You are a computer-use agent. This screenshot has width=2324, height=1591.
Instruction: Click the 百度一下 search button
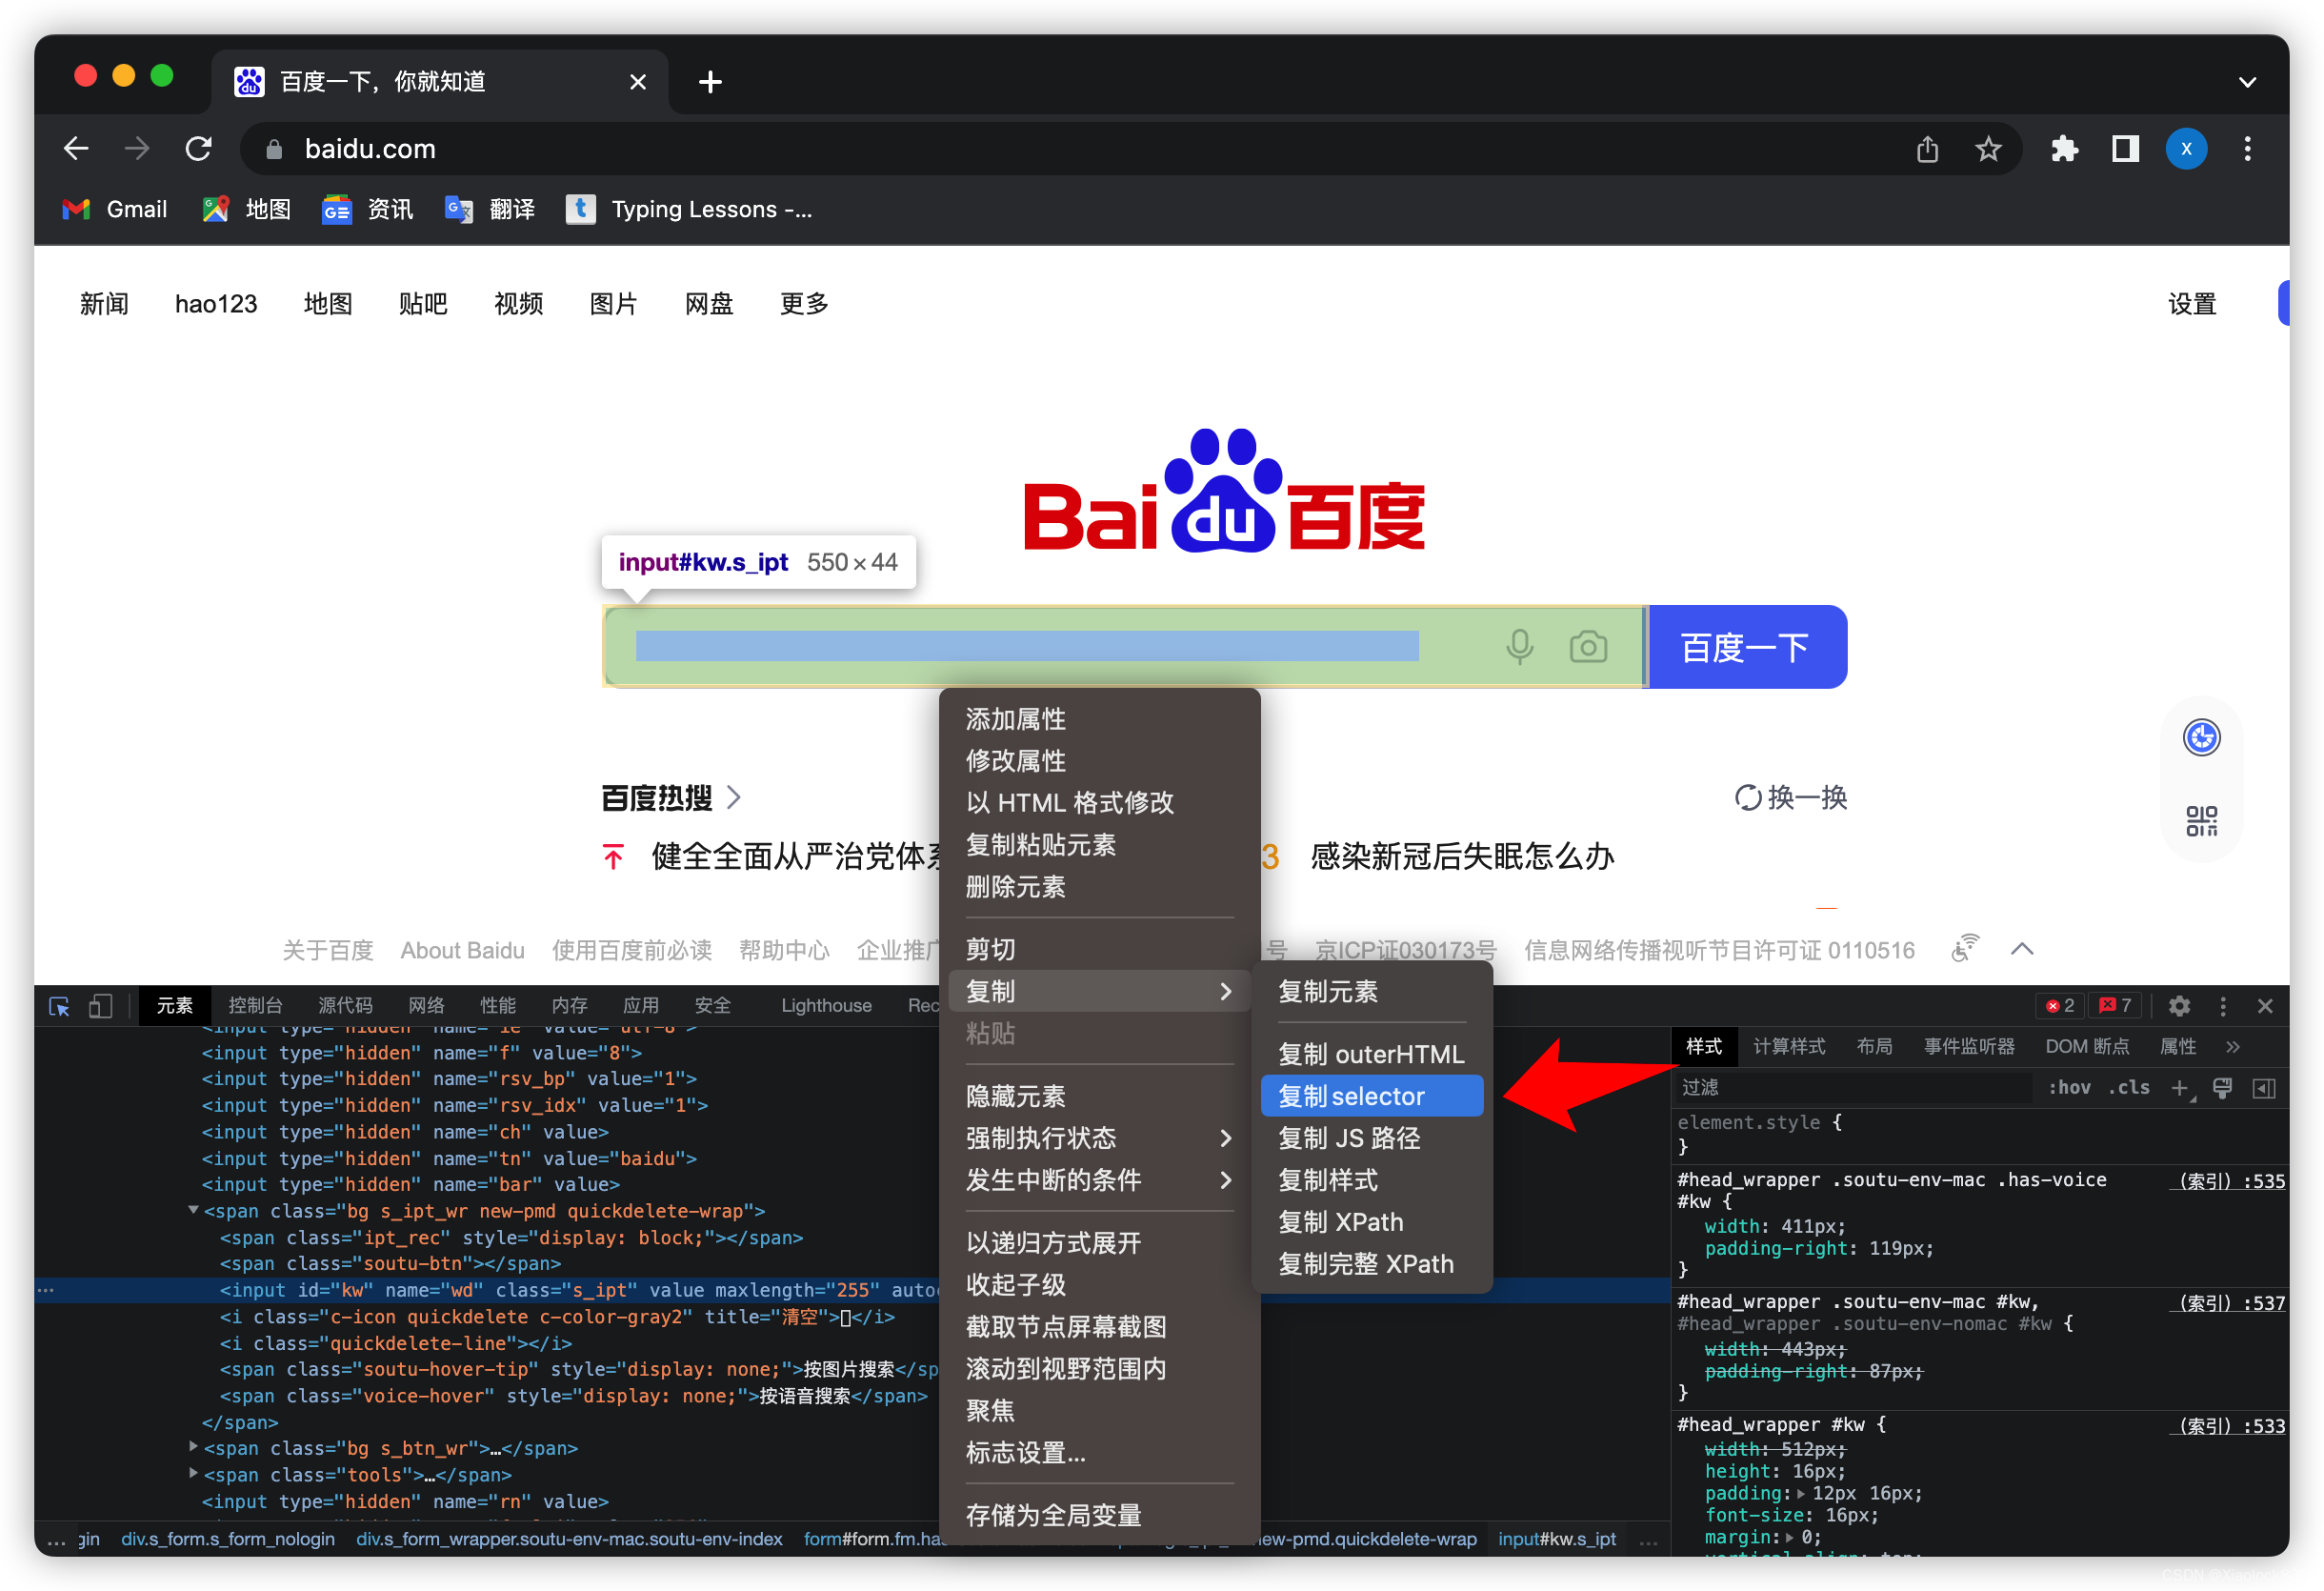1746,647
